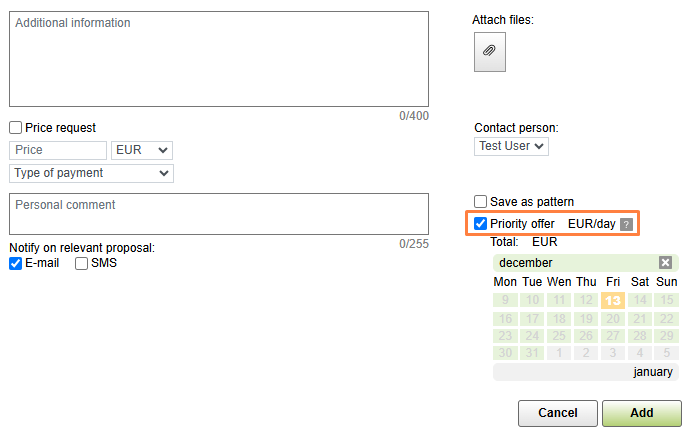This screenshot has height=436, width=699.
Task: Expand the Type of payment dropdown
Action: [x=91, y=173]
